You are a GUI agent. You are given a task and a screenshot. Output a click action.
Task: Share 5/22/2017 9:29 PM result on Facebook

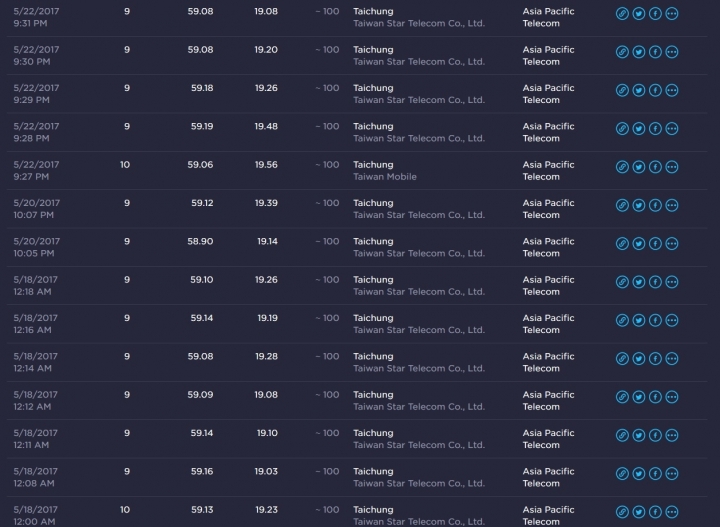(x=655, y=90)
